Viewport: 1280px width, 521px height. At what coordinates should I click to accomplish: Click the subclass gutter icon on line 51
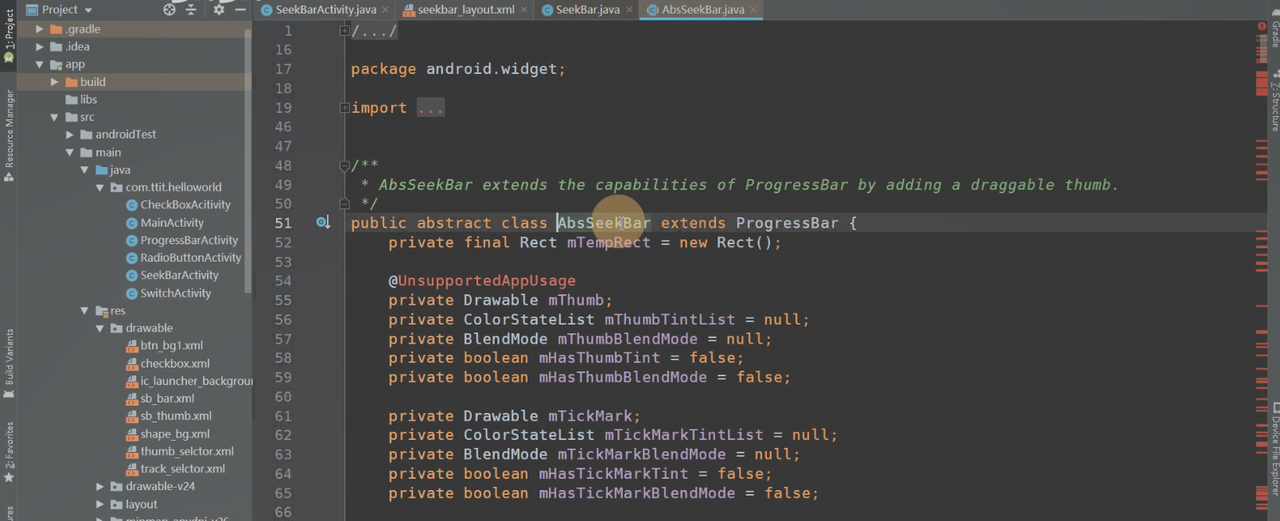(323, 223)
